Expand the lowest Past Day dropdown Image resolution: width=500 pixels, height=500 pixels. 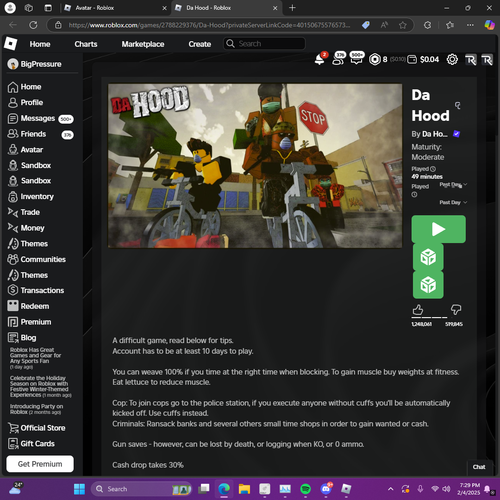(453, 202)
